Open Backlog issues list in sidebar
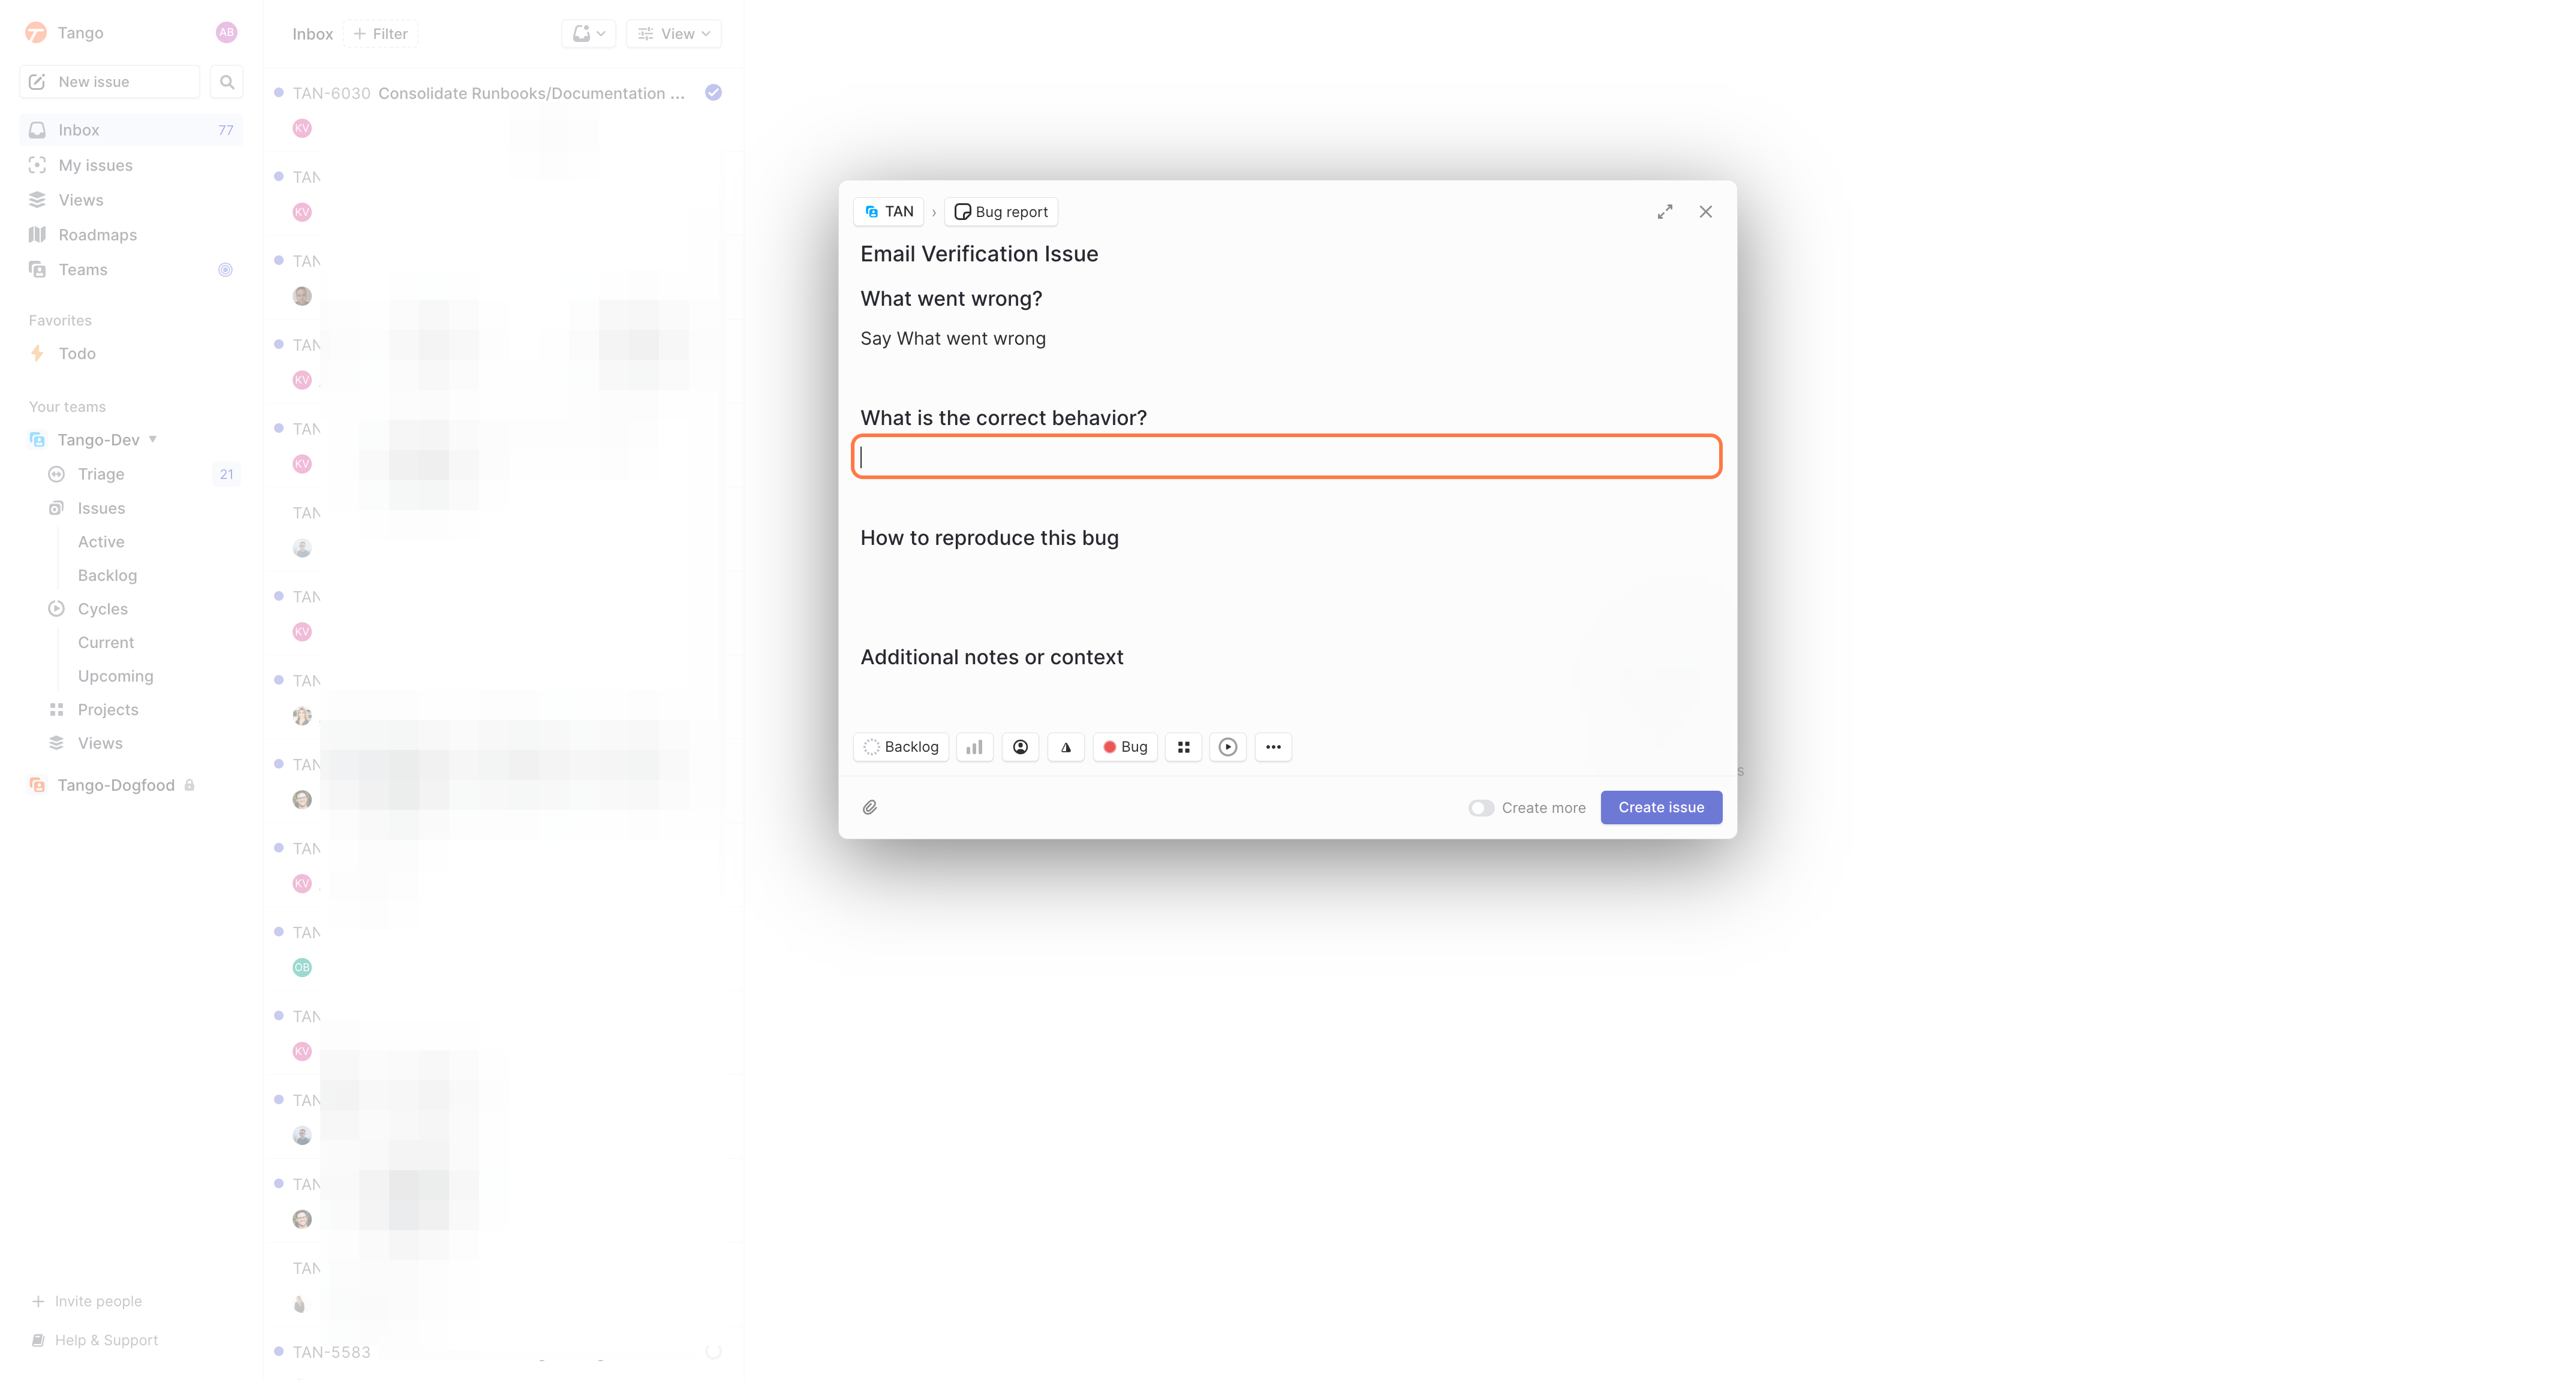2576x1380 pixels. tap(107, 575)
